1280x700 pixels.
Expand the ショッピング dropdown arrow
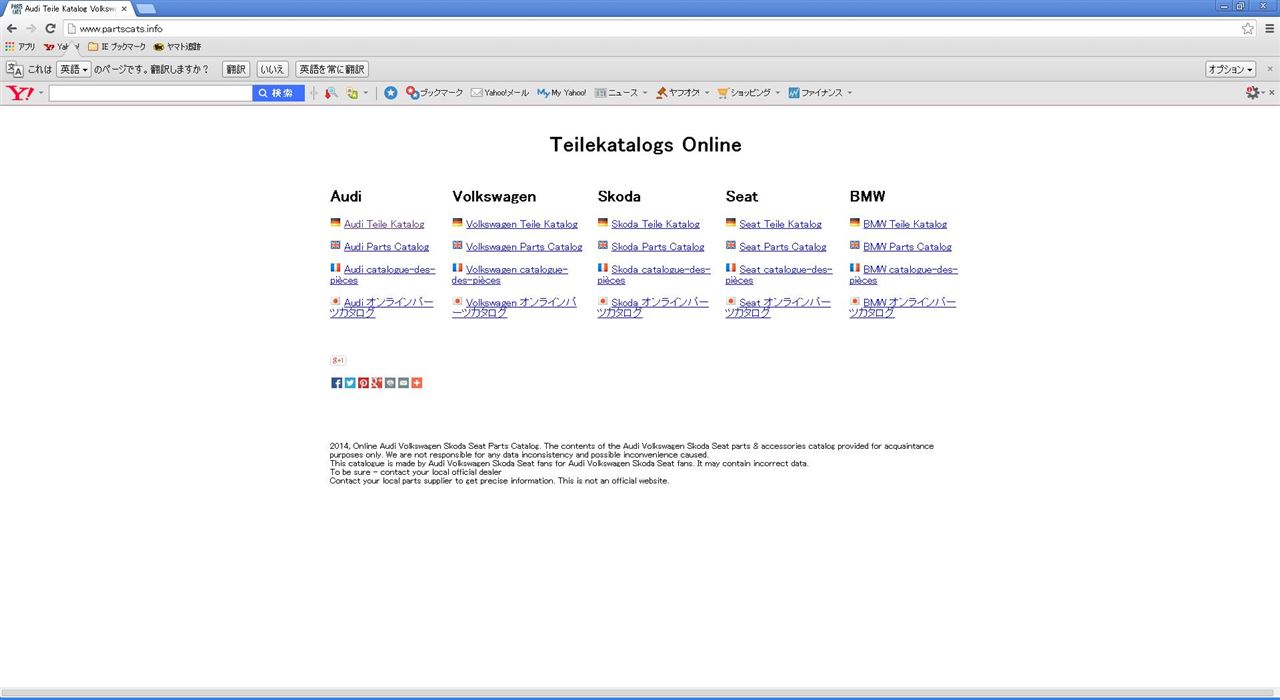[x=779, y=93]
